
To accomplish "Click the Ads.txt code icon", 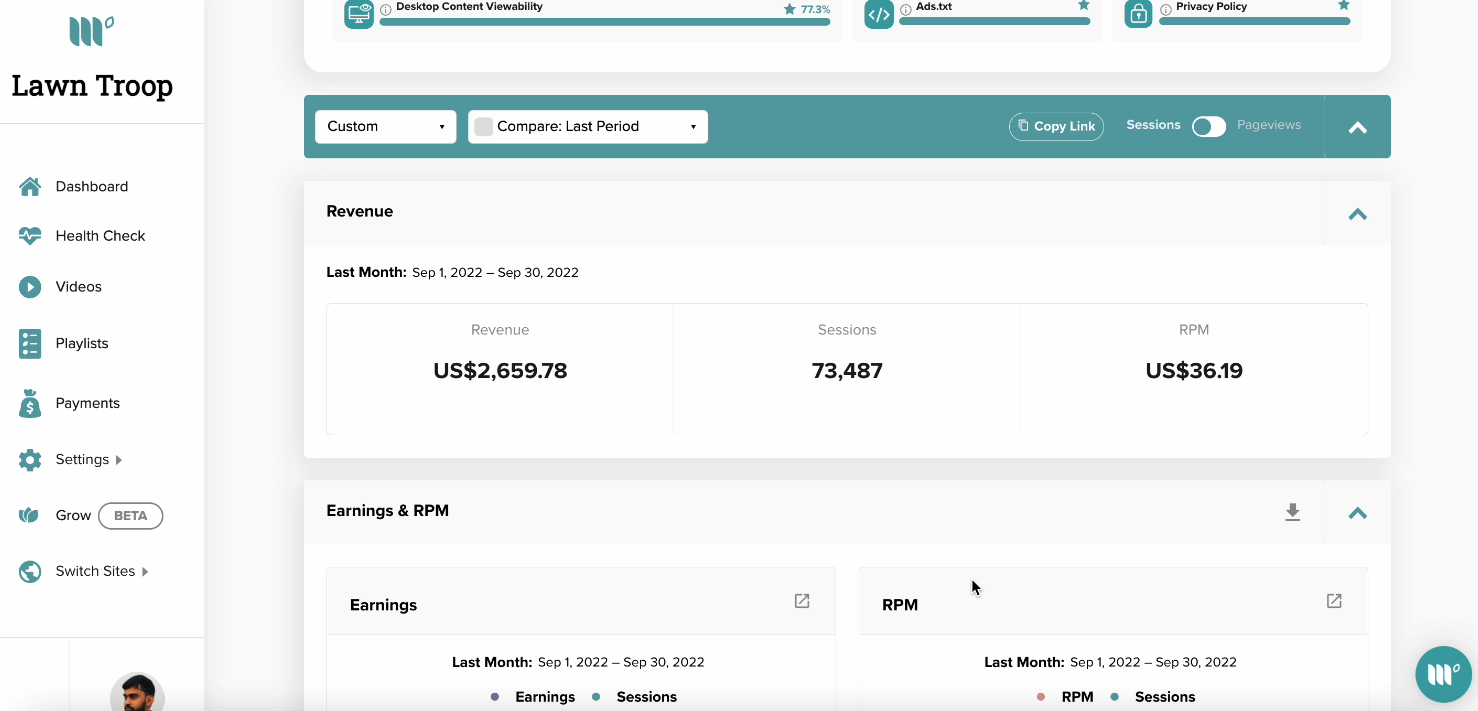I will [879, 14].
